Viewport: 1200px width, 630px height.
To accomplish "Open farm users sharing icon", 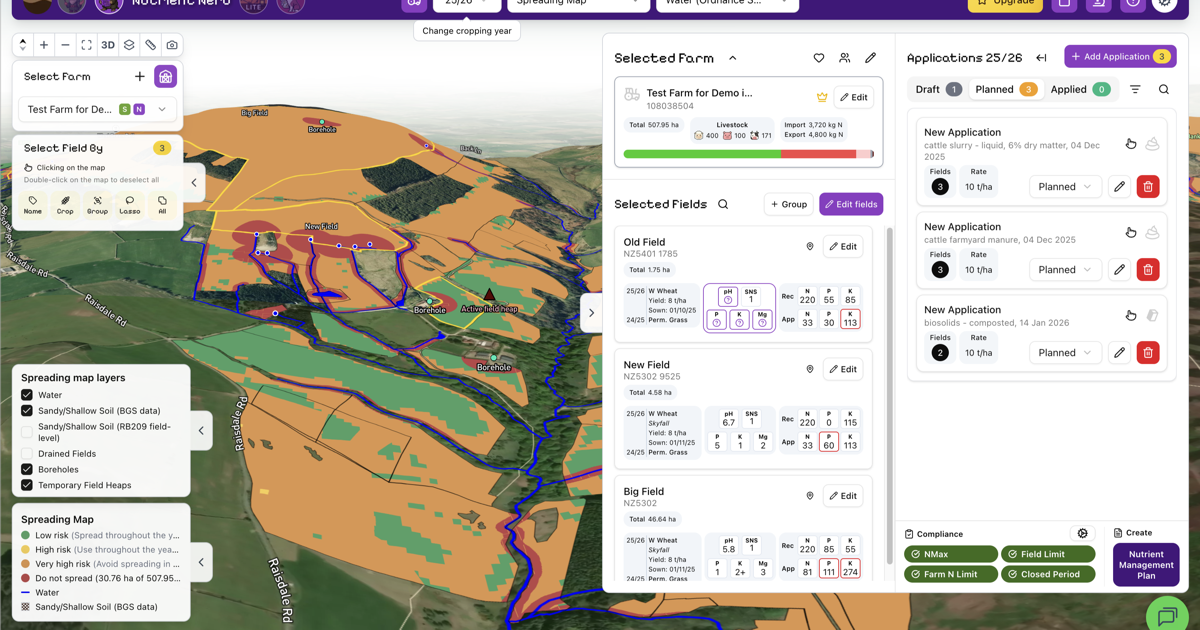I will click(845, 59).
